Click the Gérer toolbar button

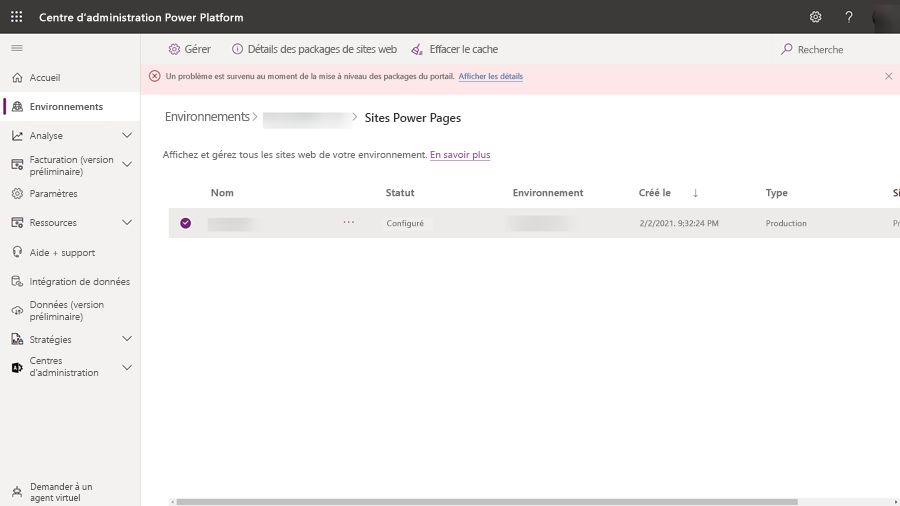[x=189, y=49]
